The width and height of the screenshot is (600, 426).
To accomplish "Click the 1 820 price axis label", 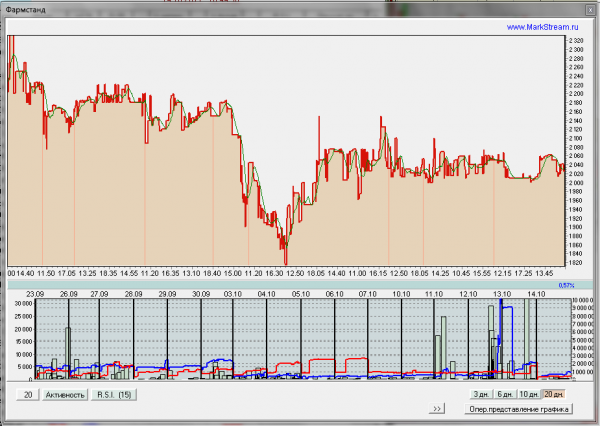I will pyautogui.click(x=576, y=263).
